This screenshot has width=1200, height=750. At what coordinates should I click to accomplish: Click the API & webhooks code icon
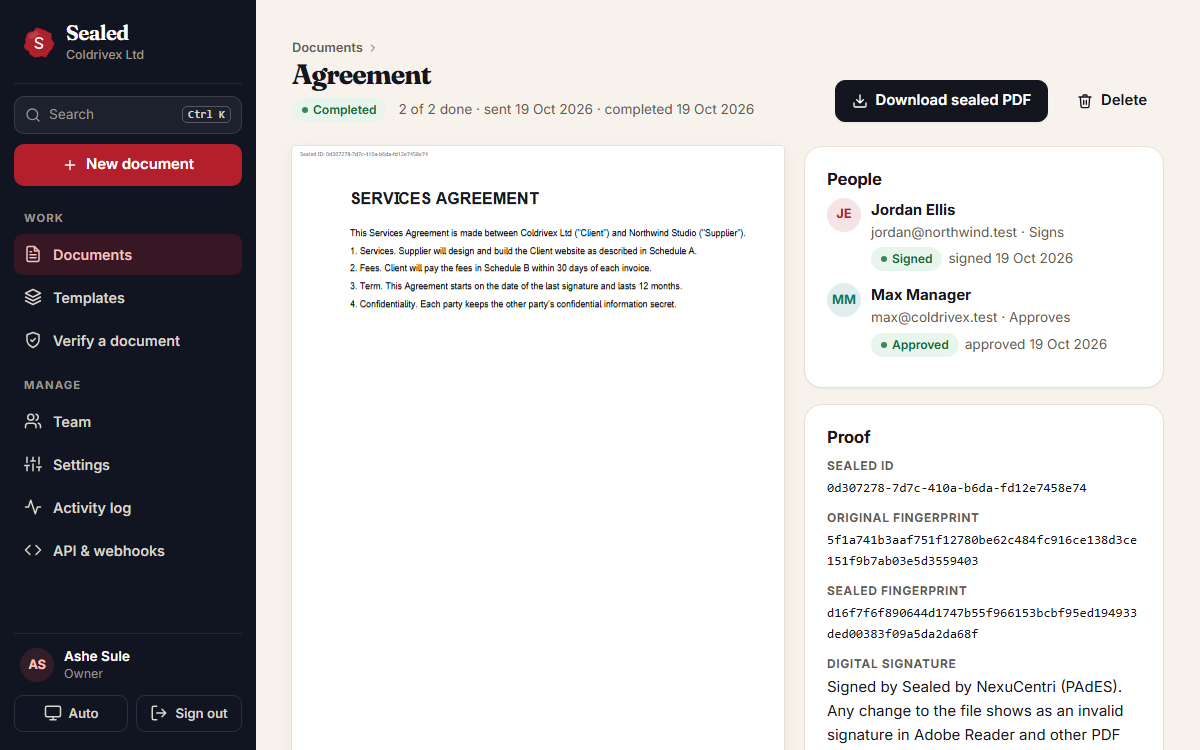click(x=33, y=551)
